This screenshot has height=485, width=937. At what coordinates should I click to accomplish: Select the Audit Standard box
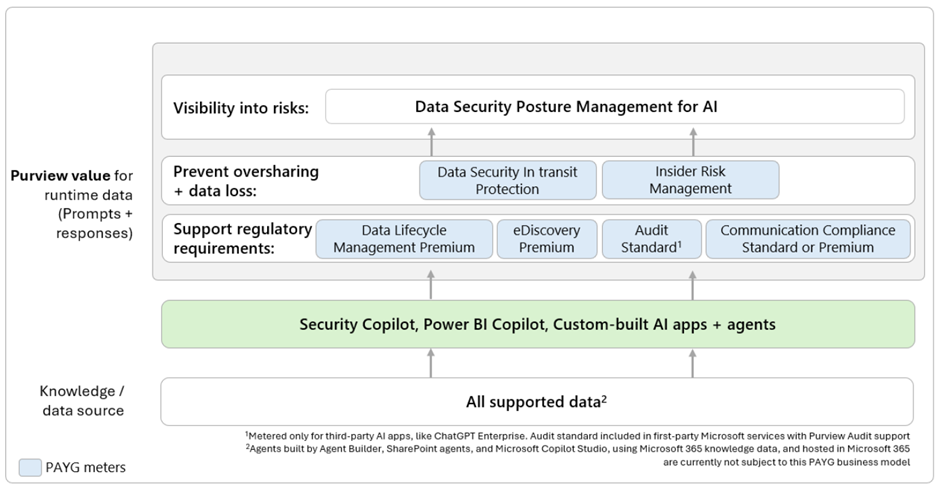click(x=651, y=239)
